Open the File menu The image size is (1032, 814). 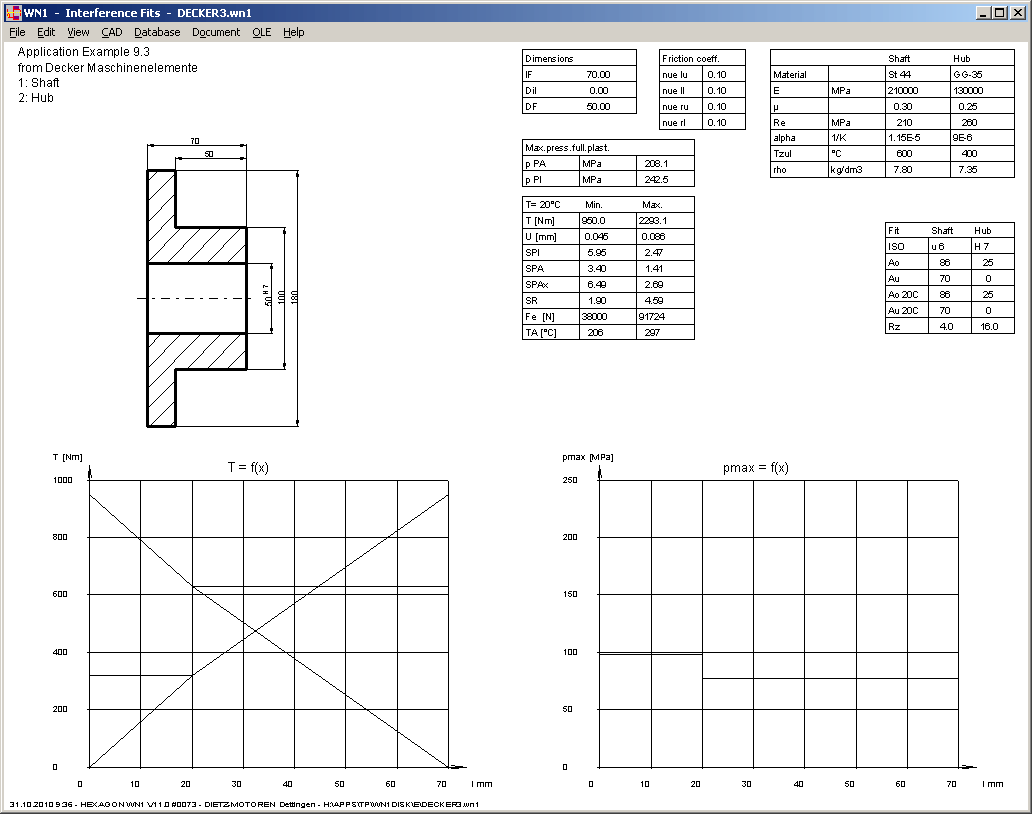17,32
